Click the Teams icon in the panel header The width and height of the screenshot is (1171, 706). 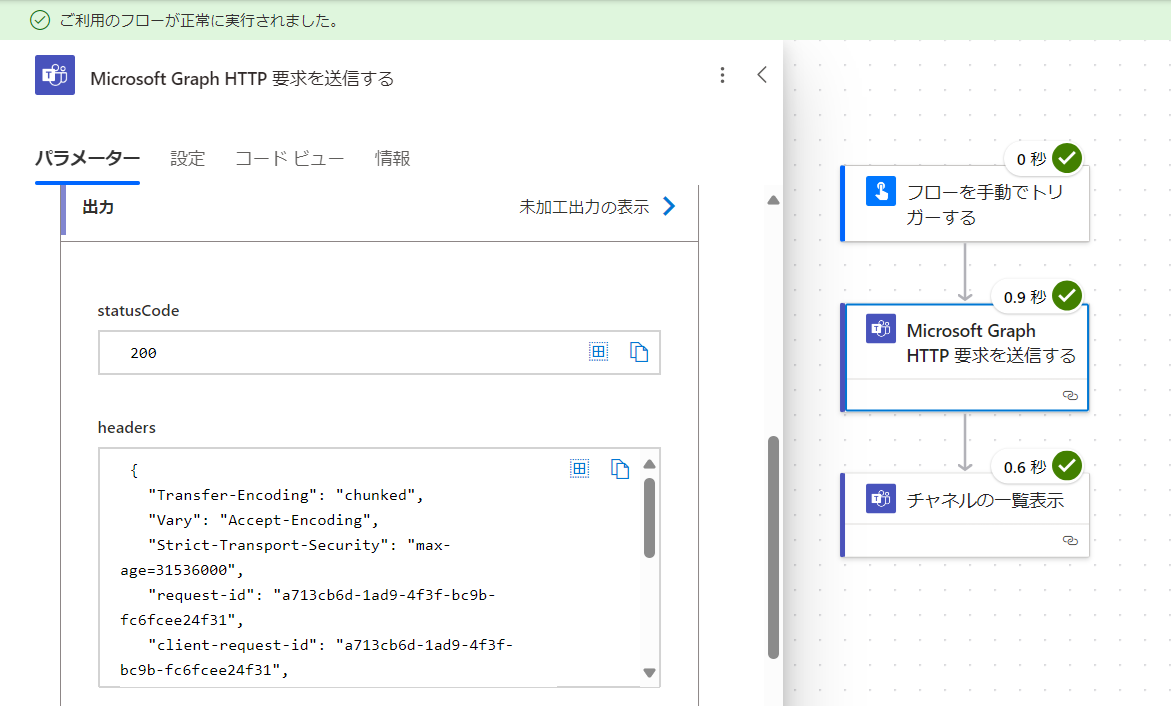tap(55, 75)
